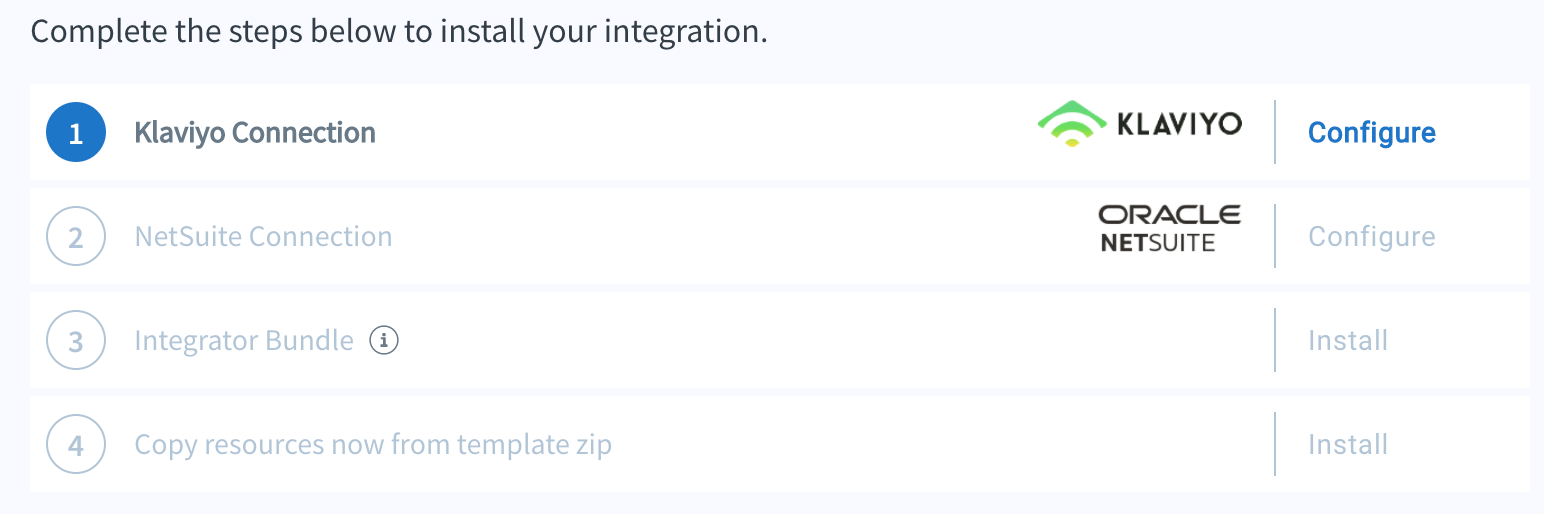Click the Integrator Bundle step title
The width and height of the screenshot is (1544, 514).
point(244,341)
